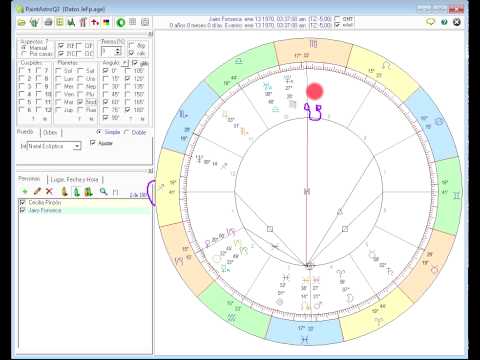
Task: Select the Doble wheel radio button
Action: pos(127,132)
